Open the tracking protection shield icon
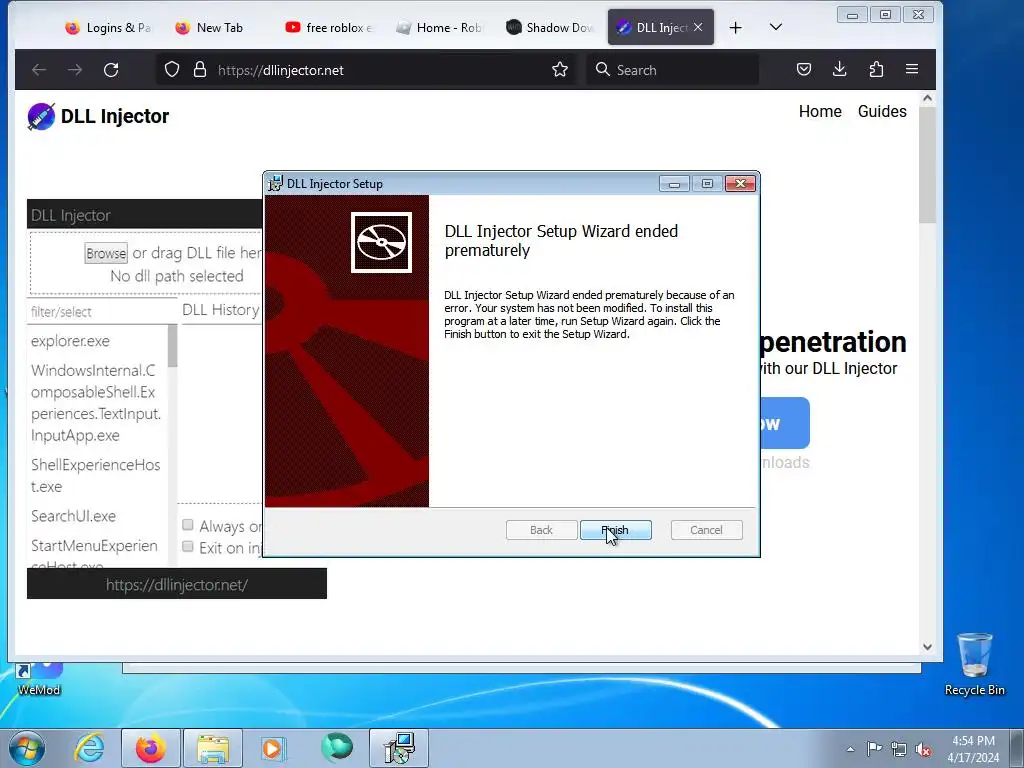The width and height of the screenshot is (1024, 768). click(172, 70)
